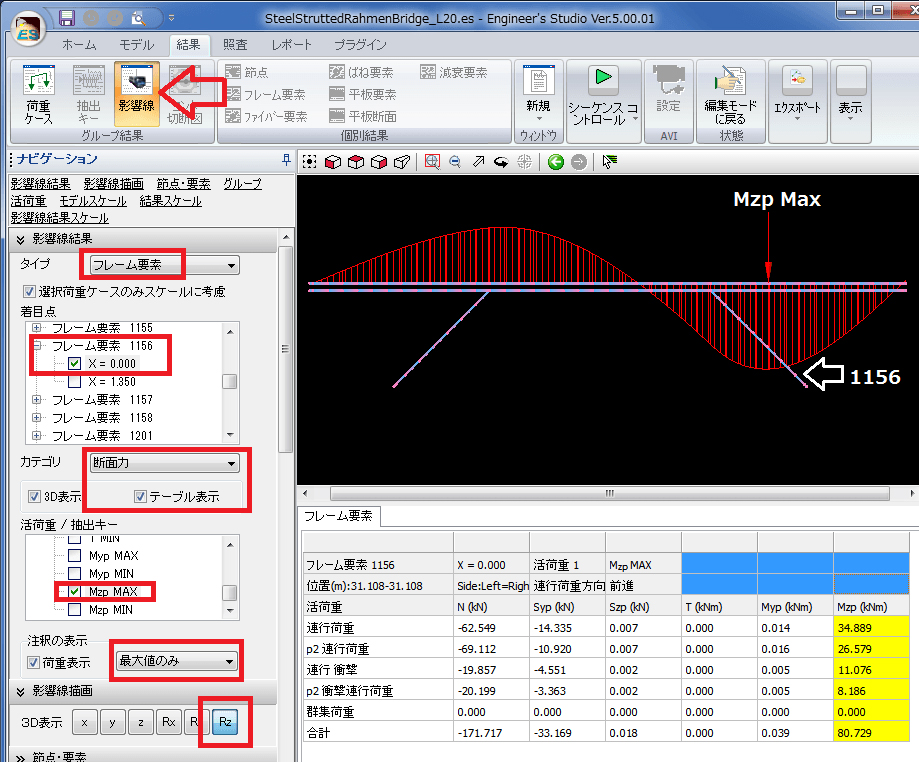The width and height of the screenshot is (919, 762).
Task: Expand フレーム要素 1157 tree node
Action: click(x=37, y=400)
